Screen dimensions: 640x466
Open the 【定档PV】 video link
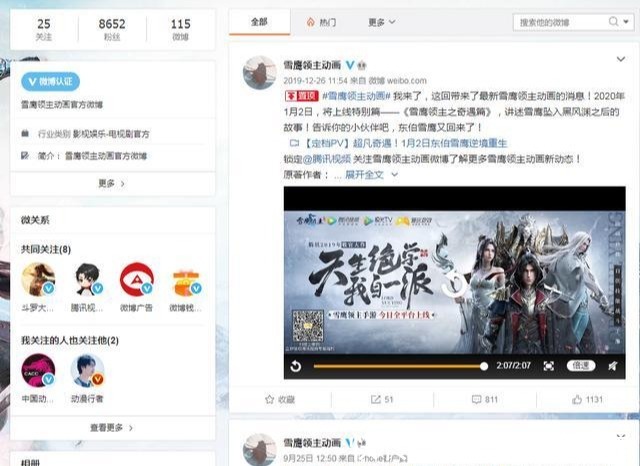point(405,143)
